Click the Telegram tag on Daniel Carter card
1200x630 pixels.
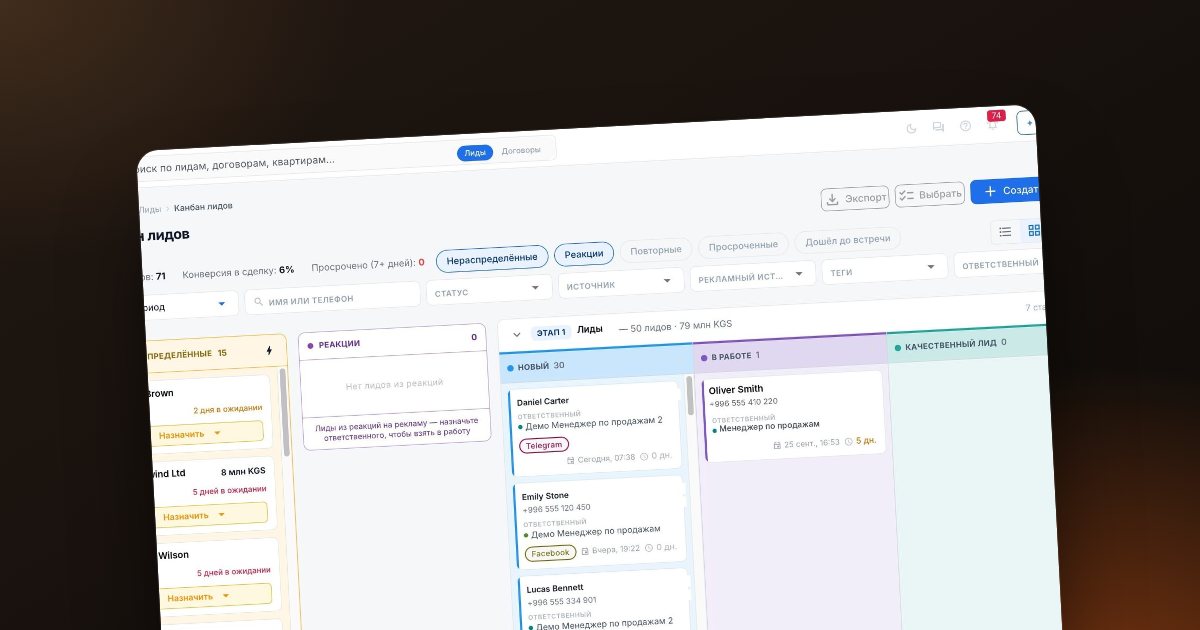[x=545, y=445]
